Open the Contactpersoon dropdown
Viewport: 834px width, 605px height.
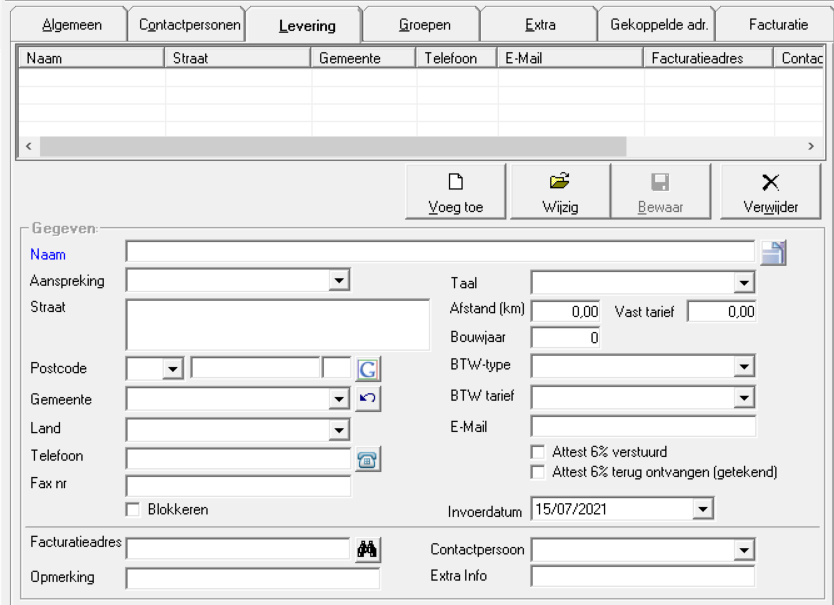click(744, 550)
